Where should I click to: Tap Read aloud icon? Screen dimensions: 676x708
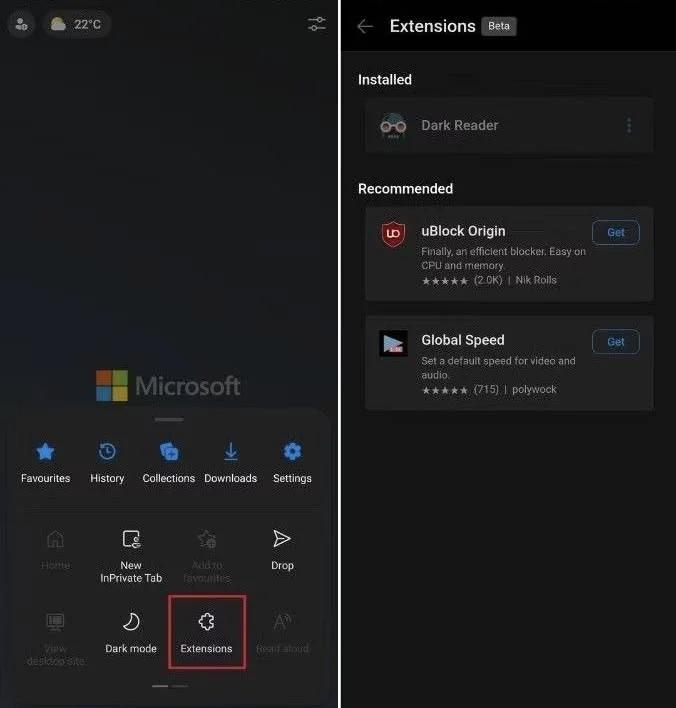pyautogui.click(x=282, y=622)
